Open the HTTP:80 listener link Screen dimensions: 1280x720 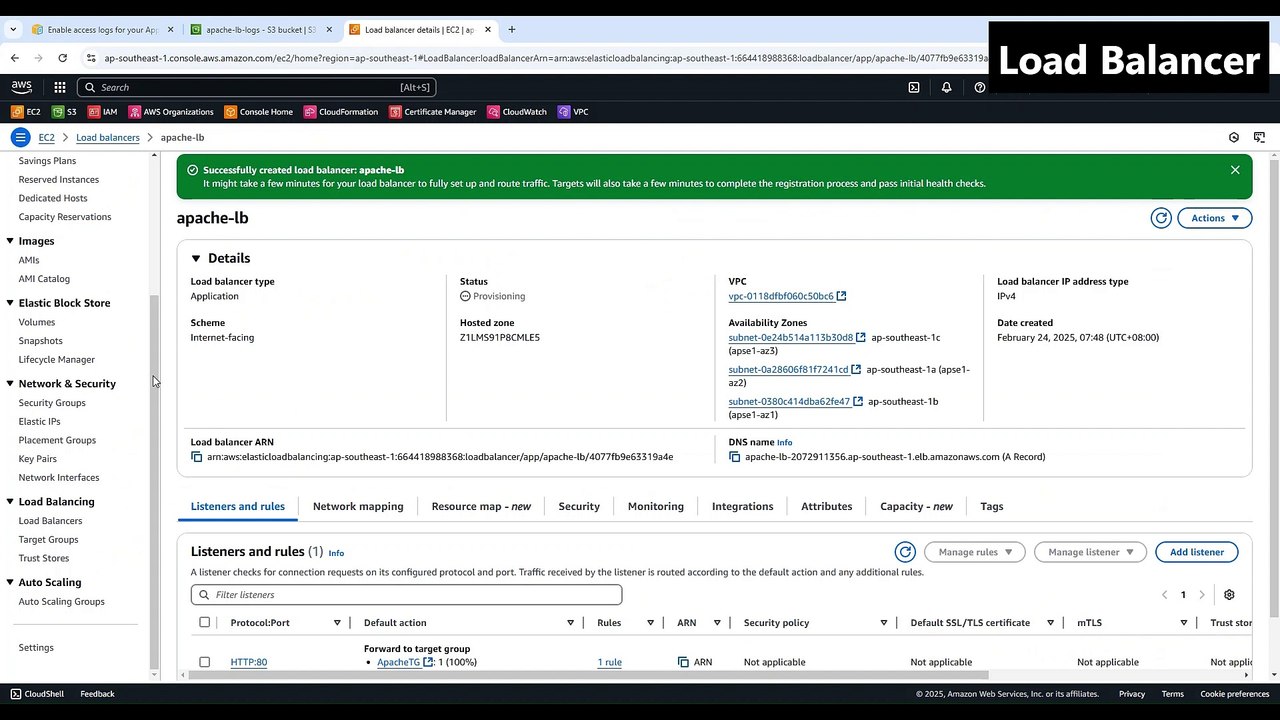click(249, 662)
